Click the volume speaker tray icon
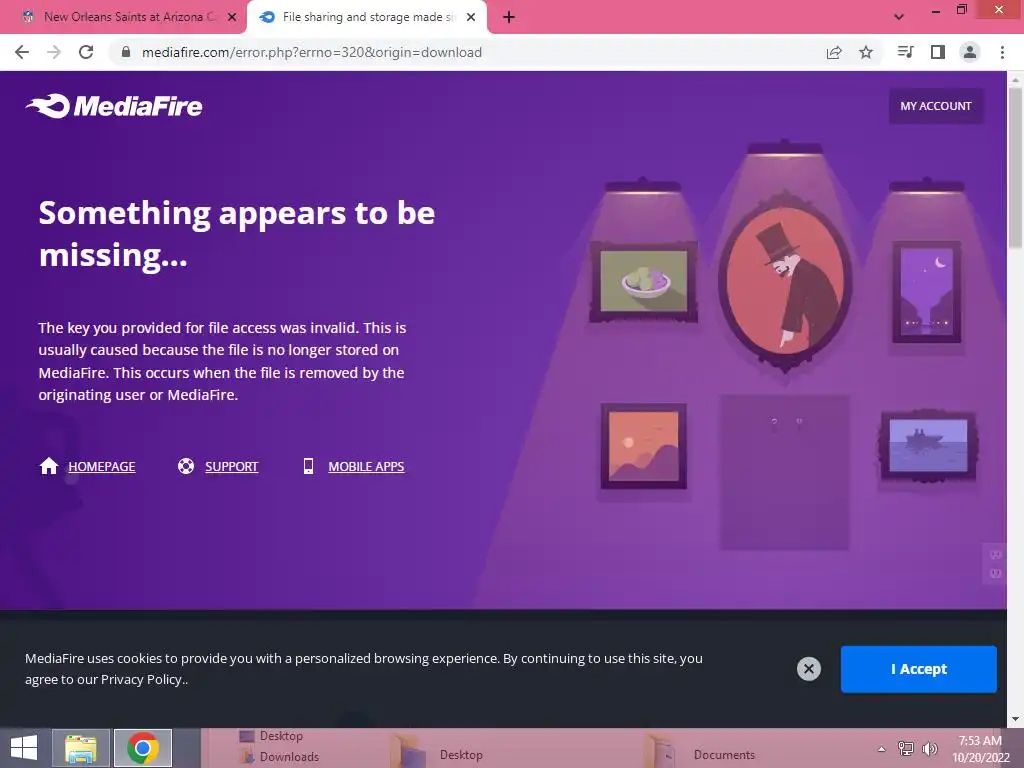The height and width of the screenshot is (768, 1024). [x=930, y=749]
